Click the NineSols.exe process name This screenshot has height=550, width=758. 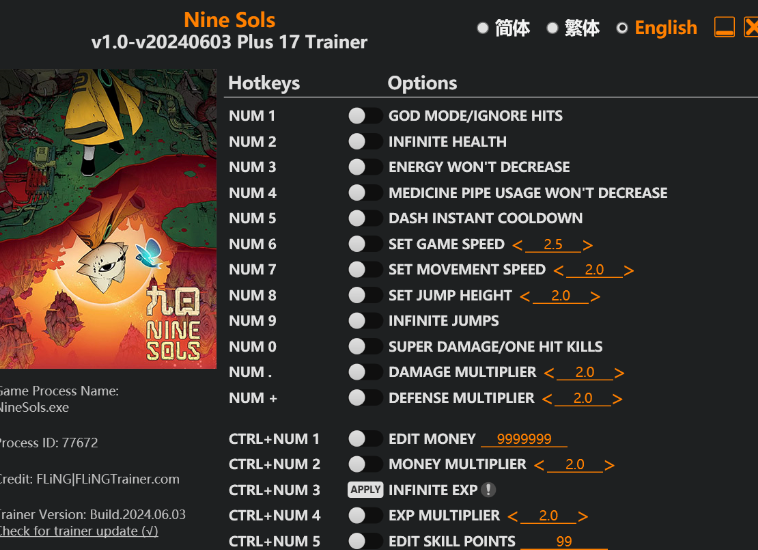click(x=34, y=407)
